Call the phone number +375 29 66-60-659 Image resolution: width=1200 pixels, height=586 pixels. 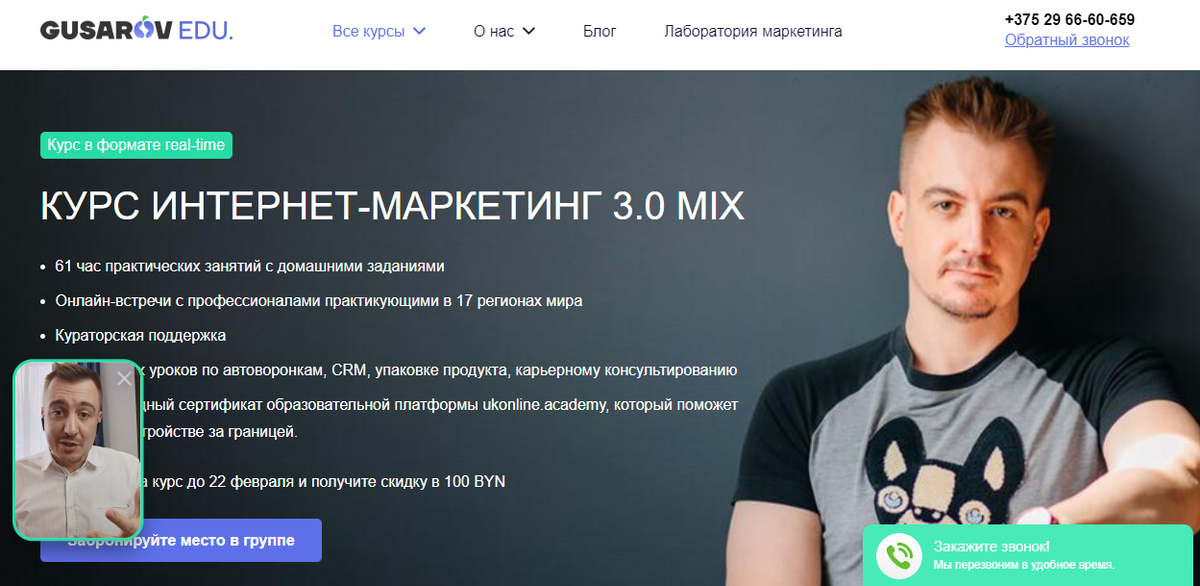1070,19
